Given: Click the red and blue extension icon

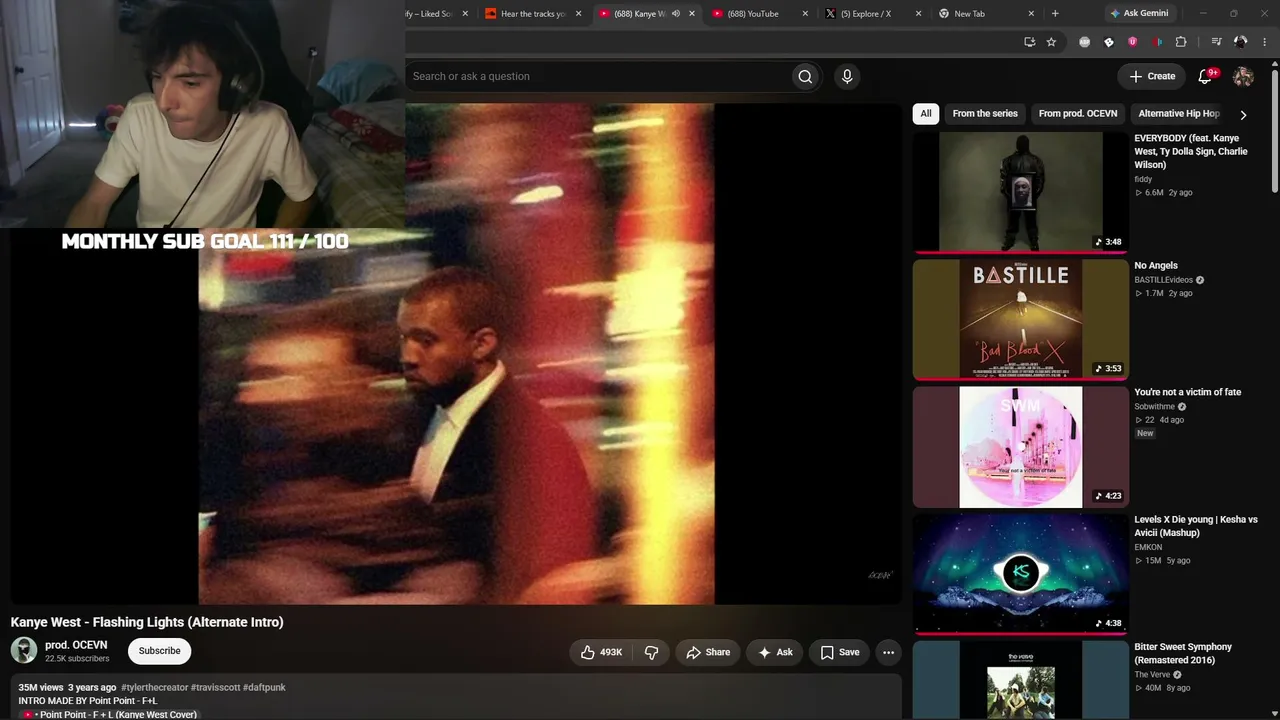Looking at the screenshot, I should pyautogui.click(x=1157, y=42).
